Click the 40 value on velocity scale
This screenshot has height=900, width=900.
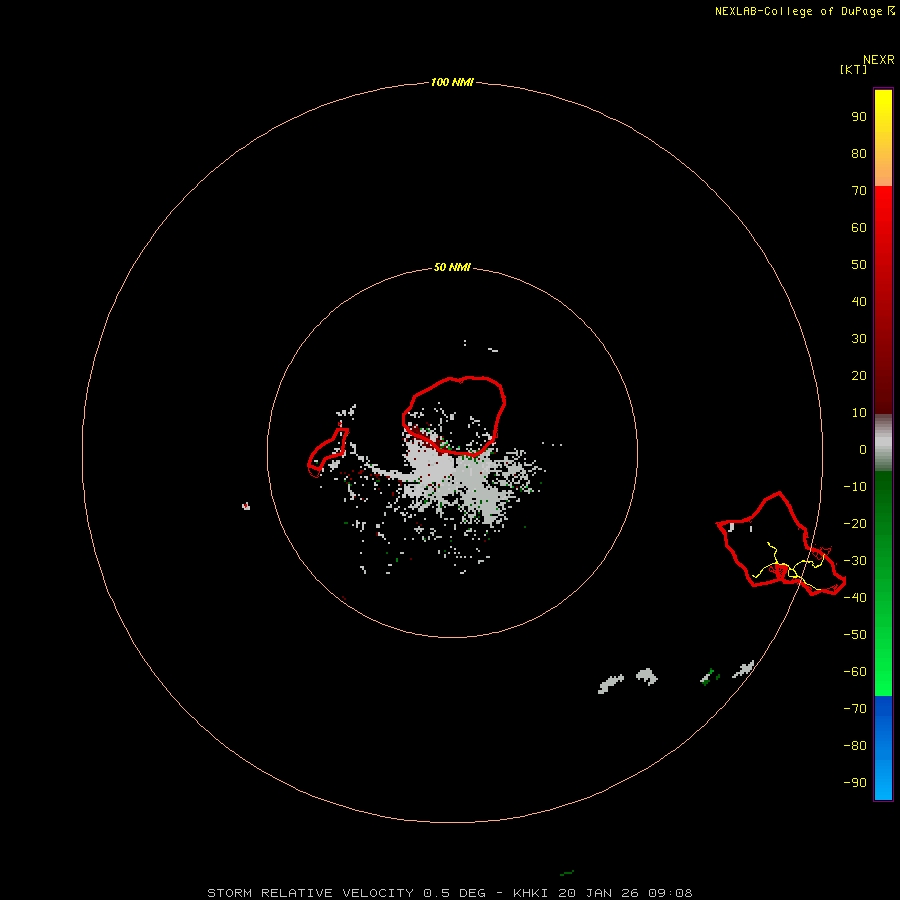pyautogui.click(x=859, y=302)
